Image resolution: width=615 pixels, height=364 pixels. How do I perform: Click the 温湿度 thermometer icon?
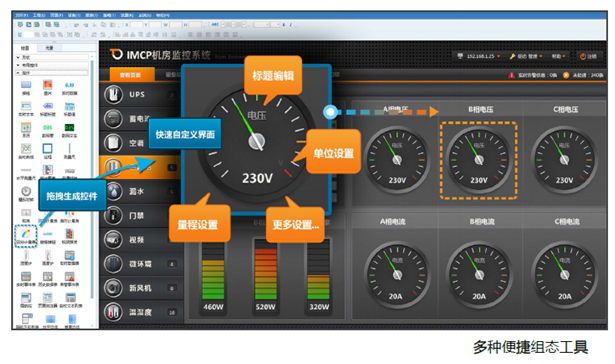point(113,312)
